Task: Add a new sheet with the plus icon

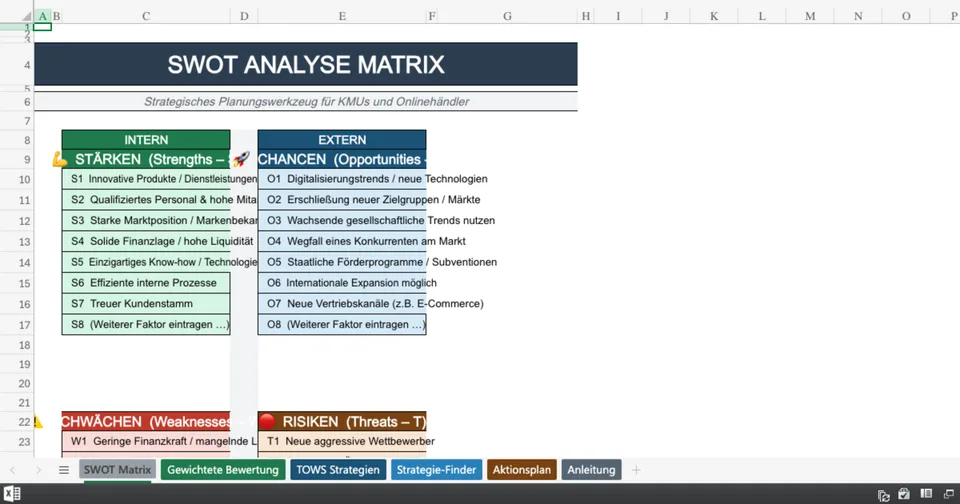Action: click(x=636, y=470)
